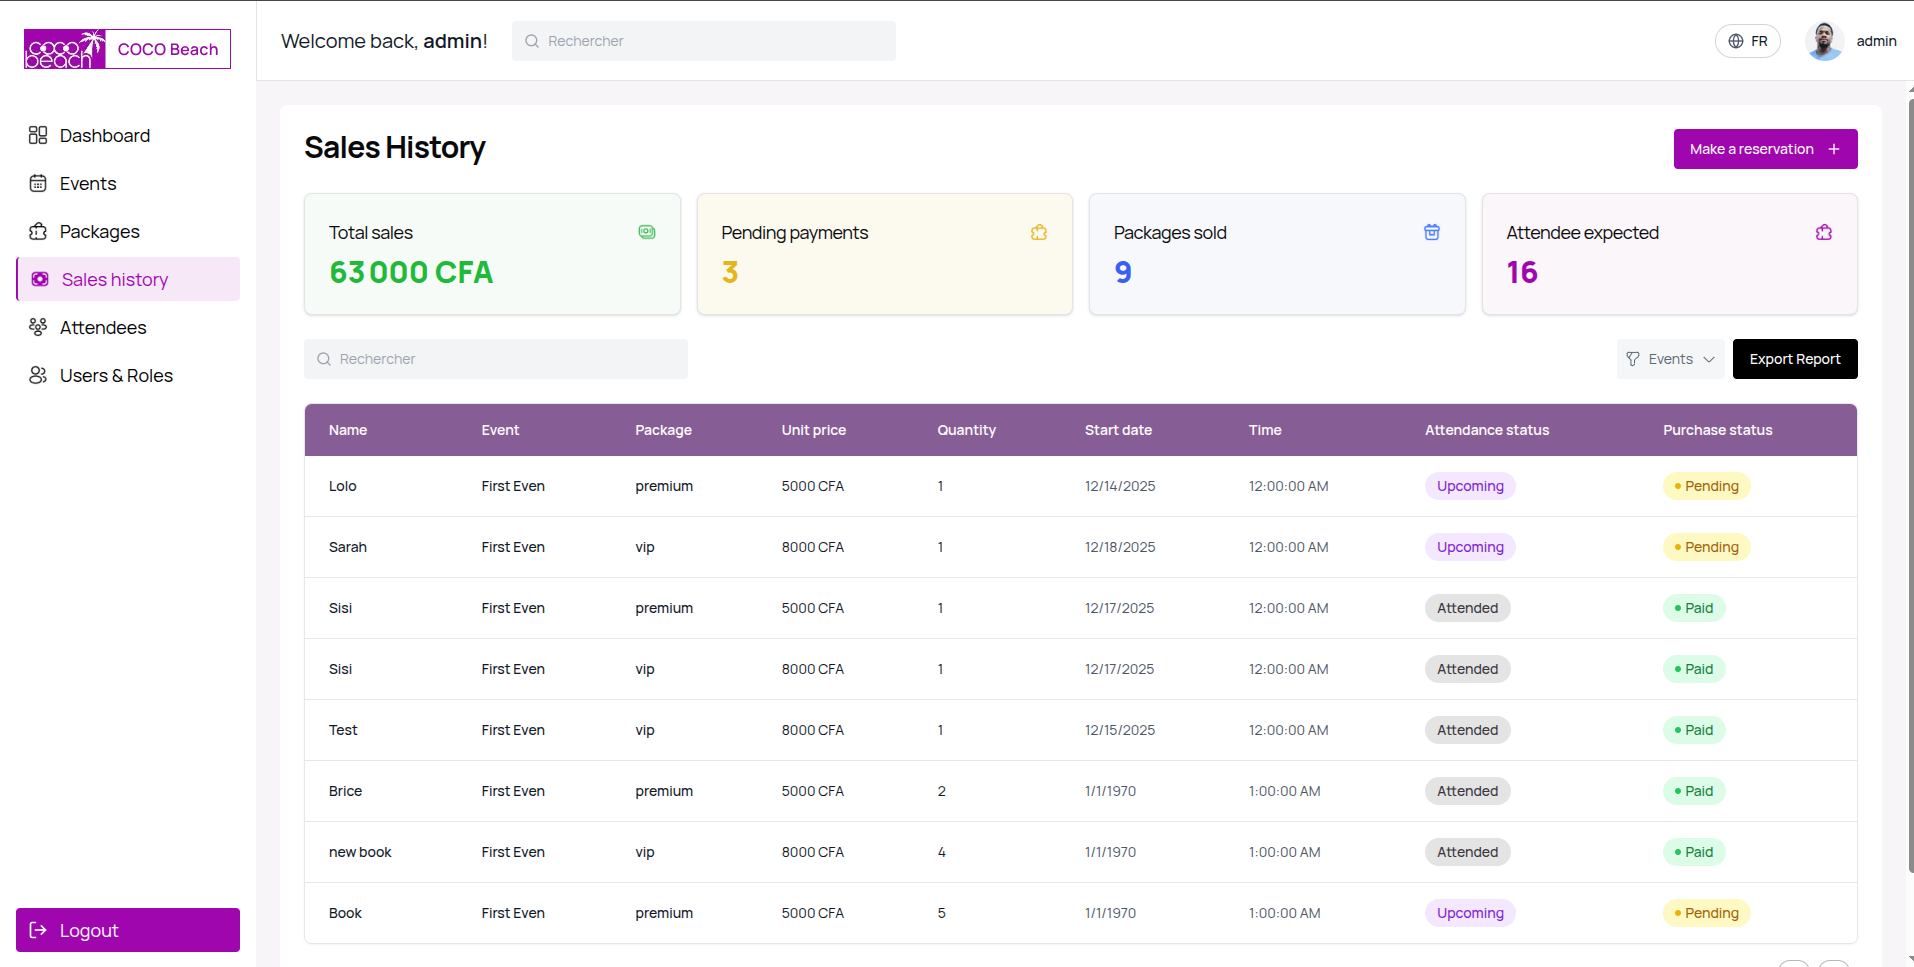1914x967 pixels.
Task: Open the FR language selector
Action: click(x=1747, y=41)
